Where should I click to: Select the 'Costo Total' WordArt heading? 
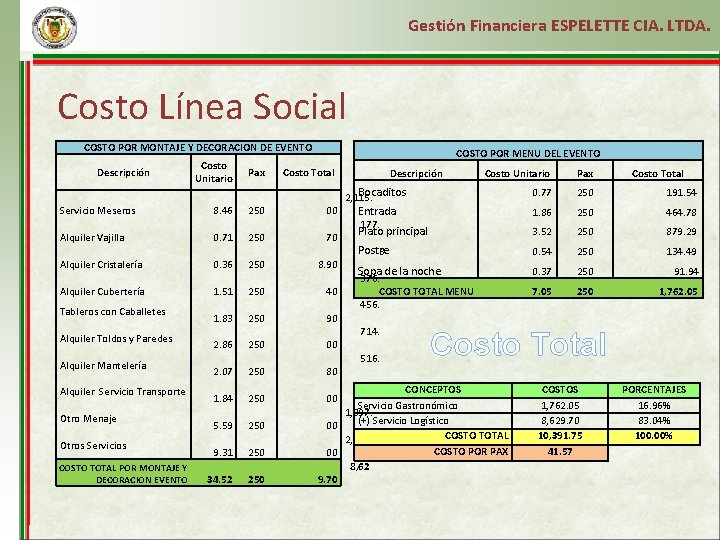[518, 344]
